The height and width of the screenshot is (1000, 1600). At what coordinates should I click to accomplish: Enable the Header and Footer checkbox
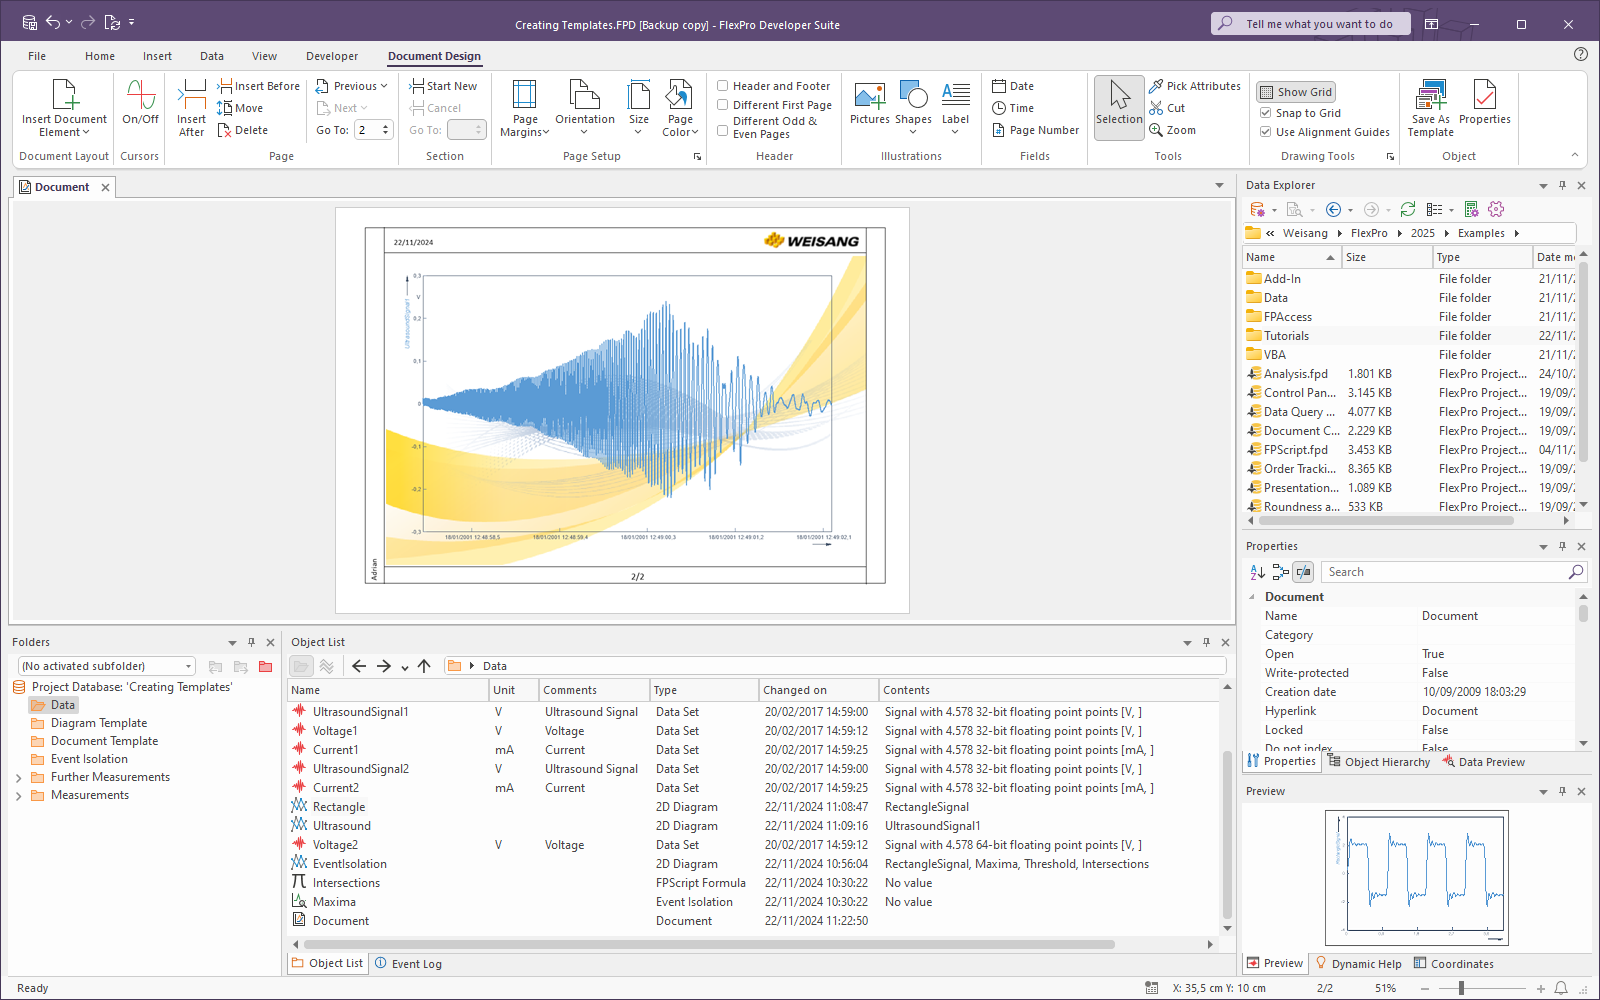coord(723,86)
